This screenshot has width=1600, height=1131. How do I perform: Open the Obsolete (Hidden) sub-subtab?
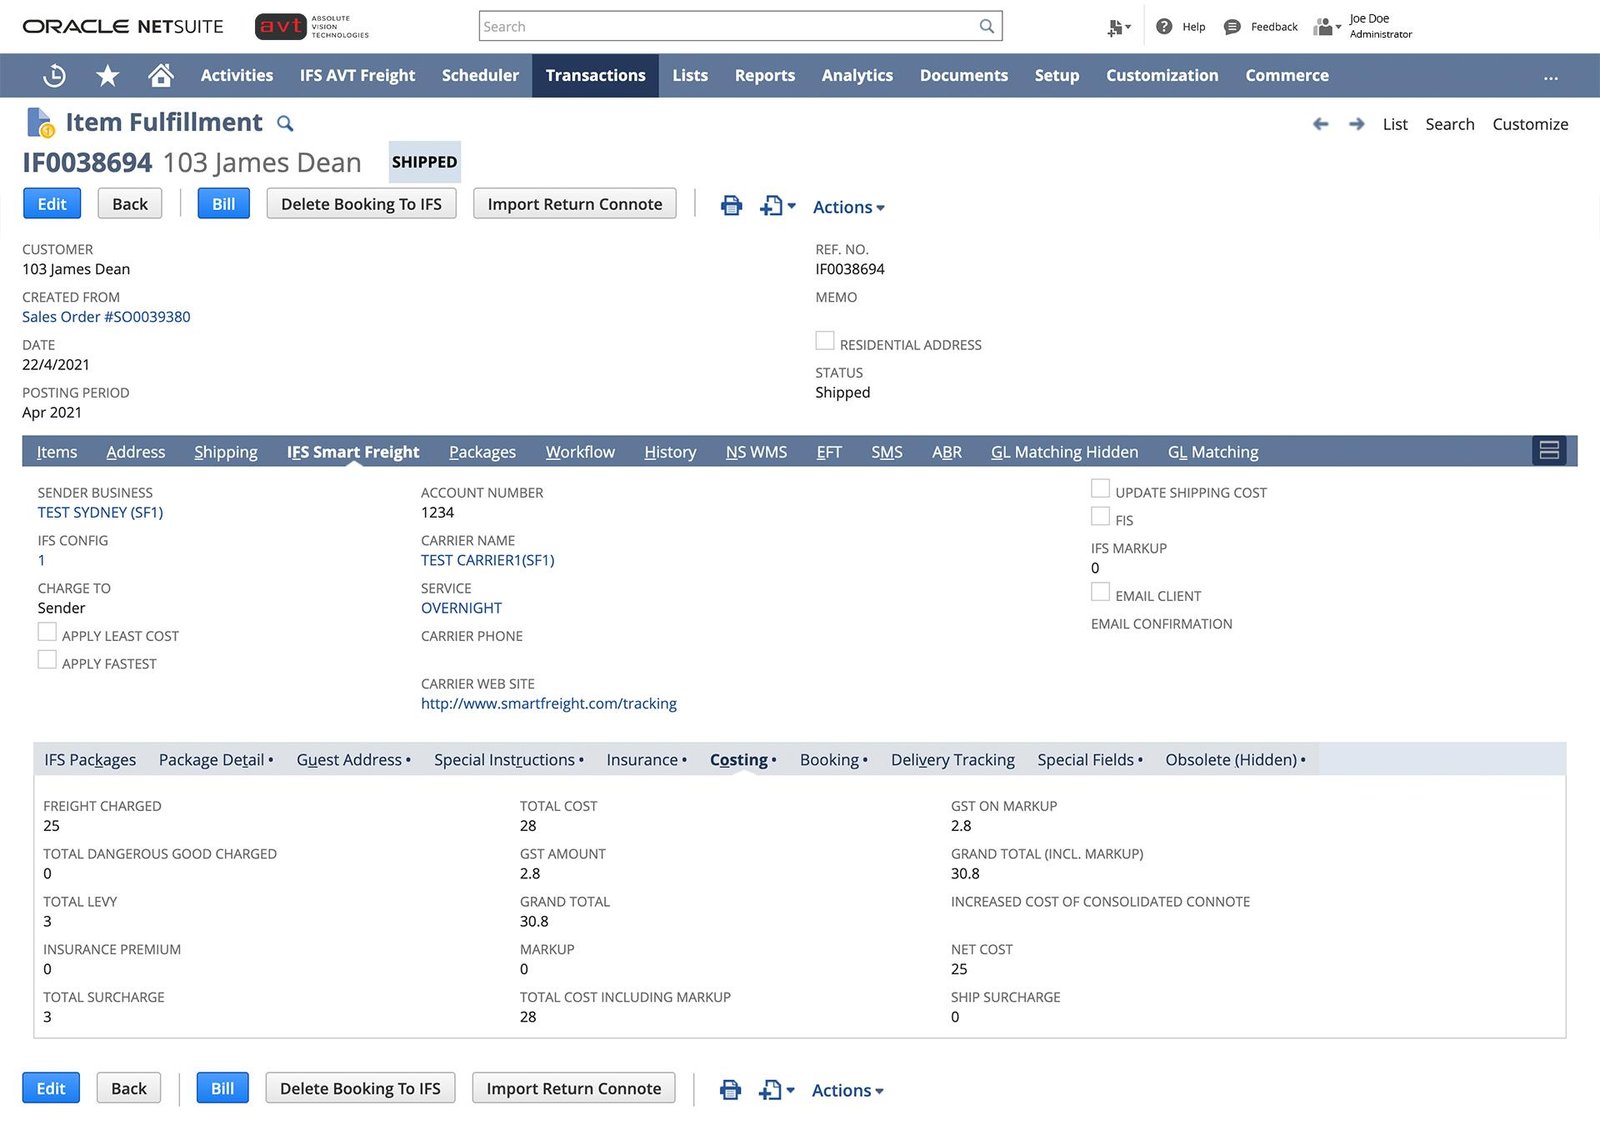[x=1234, y=760]
